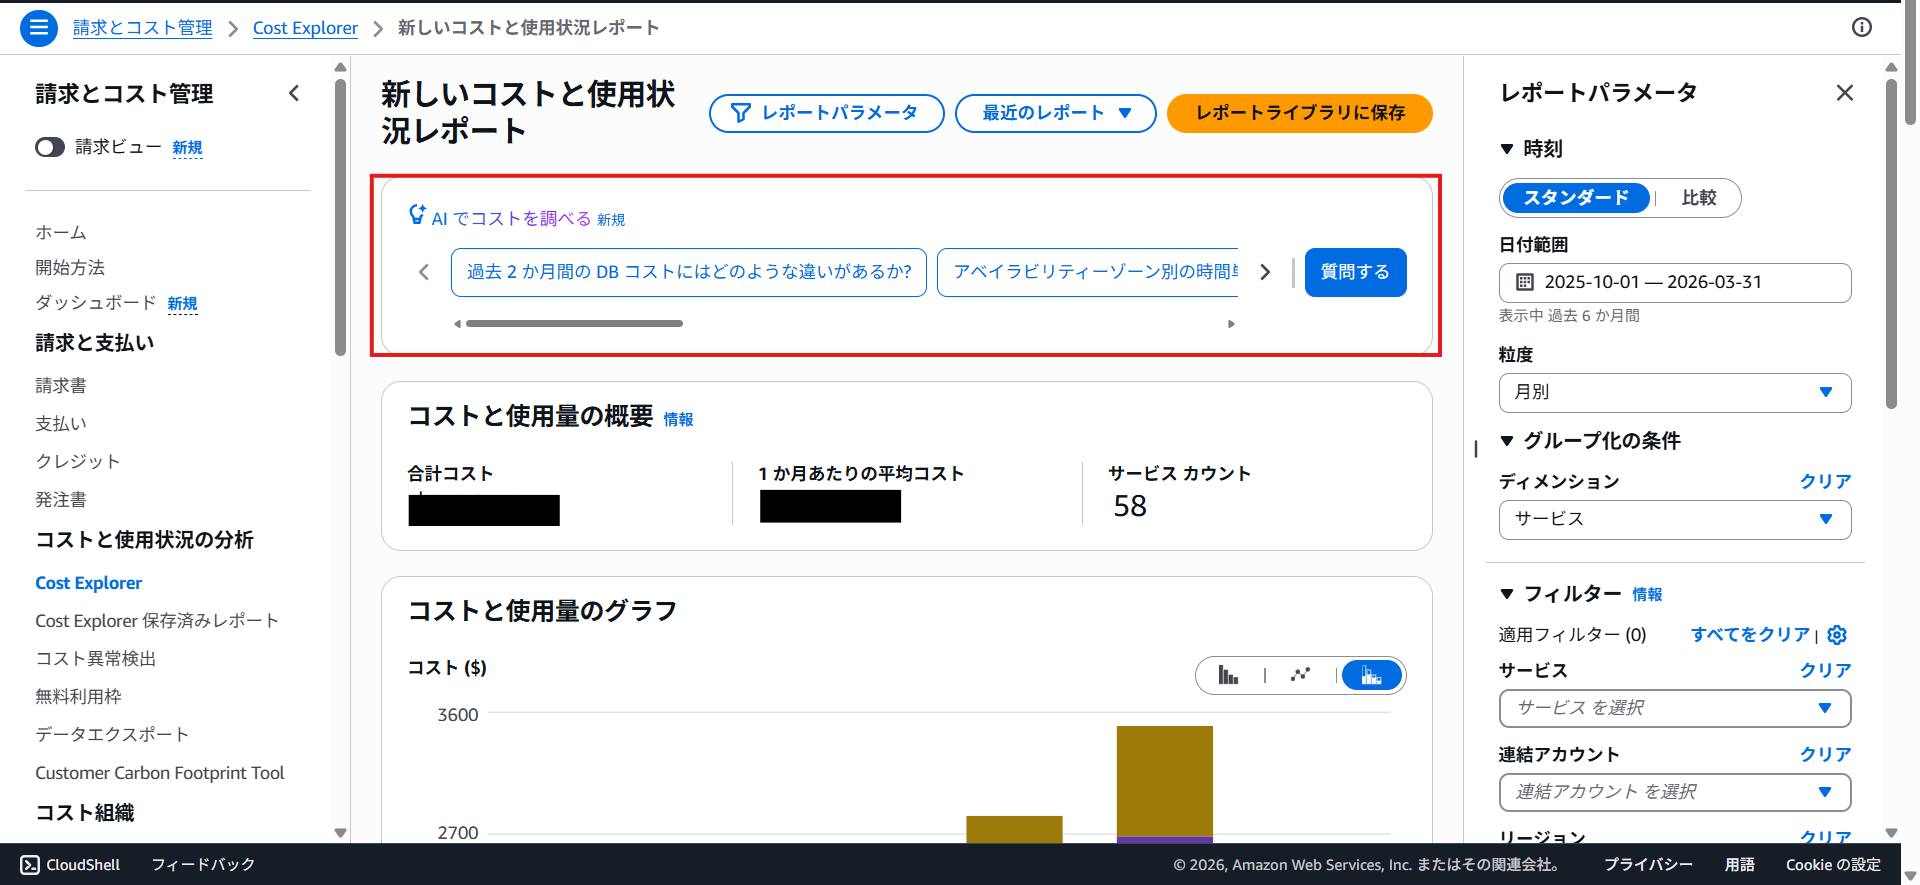The image size is (1920, 885).
Task: Open 情報 link beside フィルター
Action: coord(1647,595)
